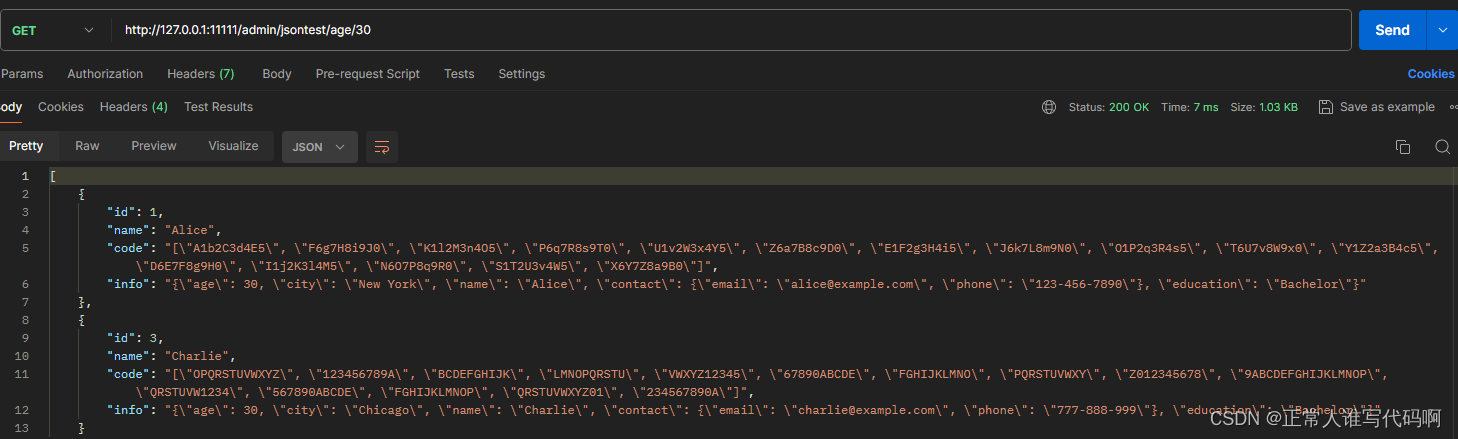Click the network globe icon
This screenshot has height=439, width=1458.
1048,107
